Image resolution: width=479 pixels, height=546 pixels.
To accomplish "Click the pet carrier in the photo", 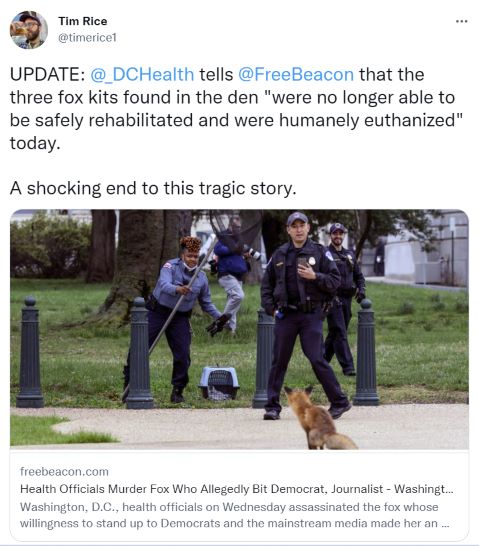I will tap(219, 383).
